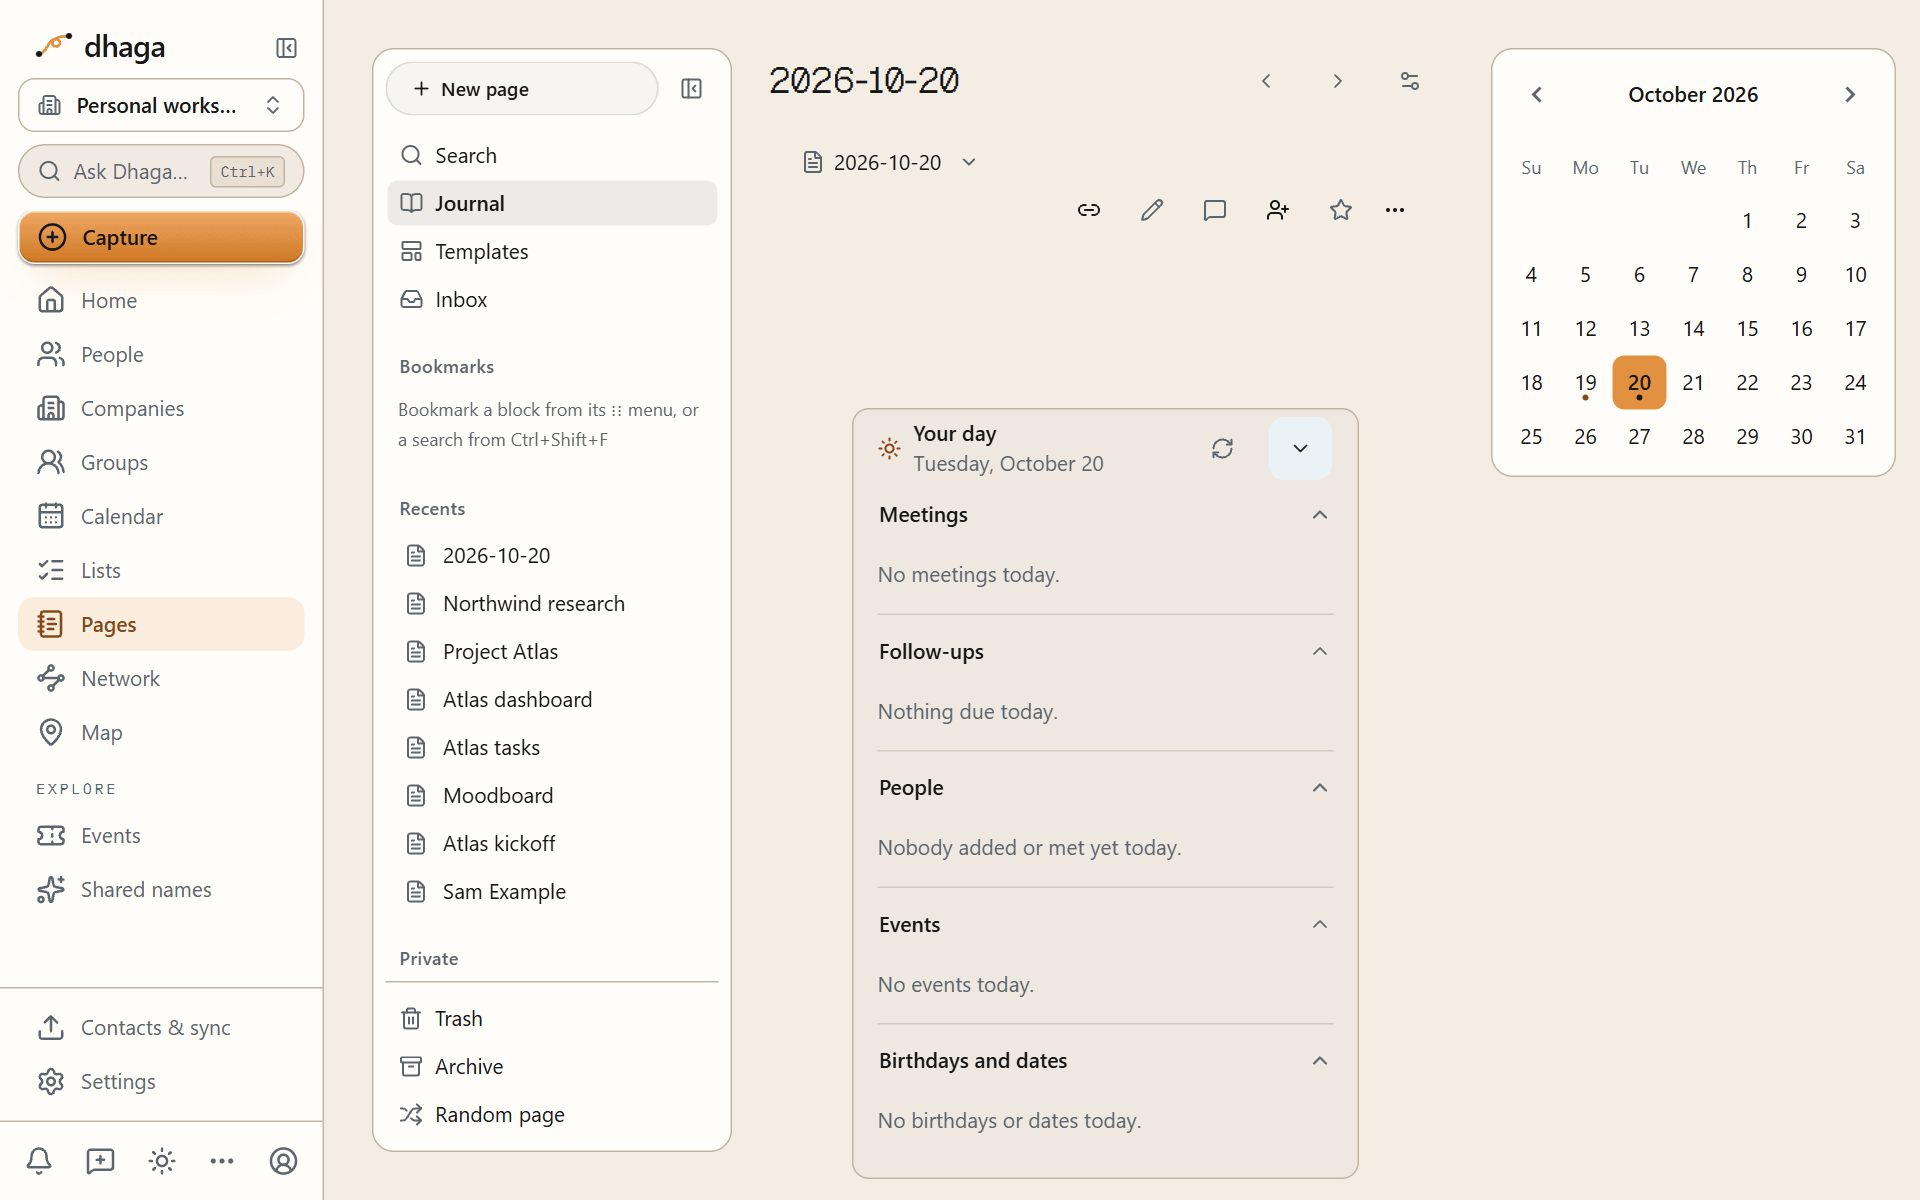Open Templates in the pages panel
This screenshot has width=1920, height=1200.
click(x=552, y=251)
